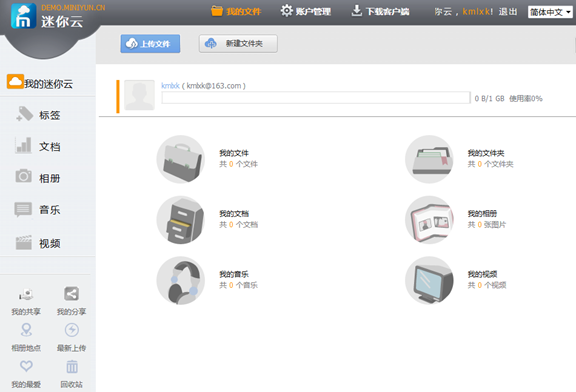Click the storage usage progress bar
The image size is (576, 392).
[316, 98]
